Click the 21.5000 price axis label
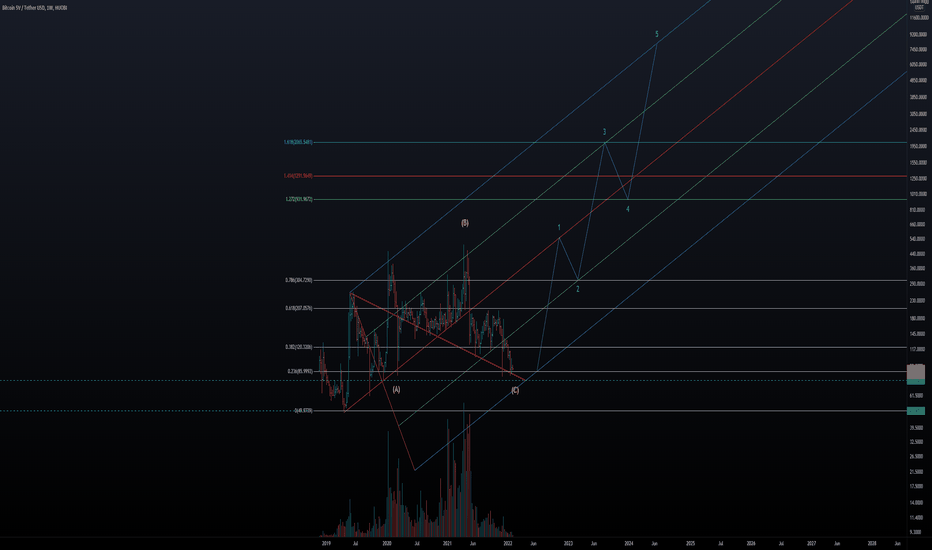Image resolution: width=932 pixels, height=550 pixels. tap(917, 472)
